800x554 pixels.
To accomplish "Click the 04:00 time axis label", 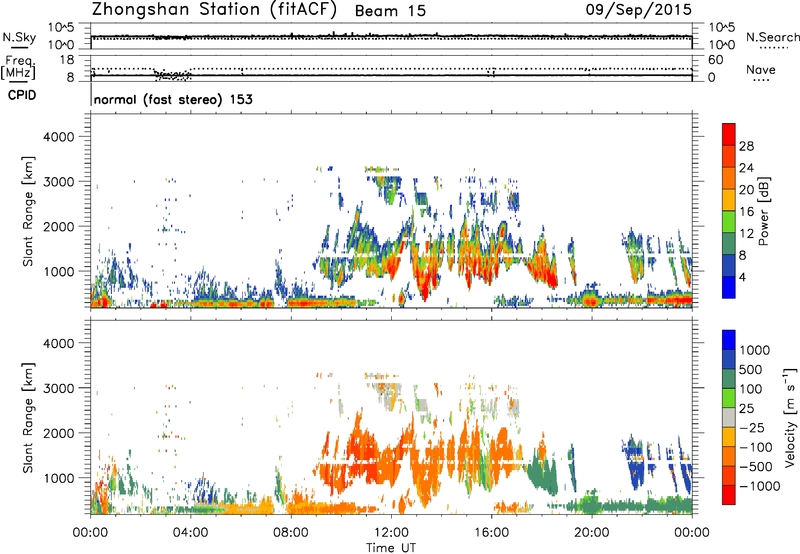I will [x=190, y=533].
